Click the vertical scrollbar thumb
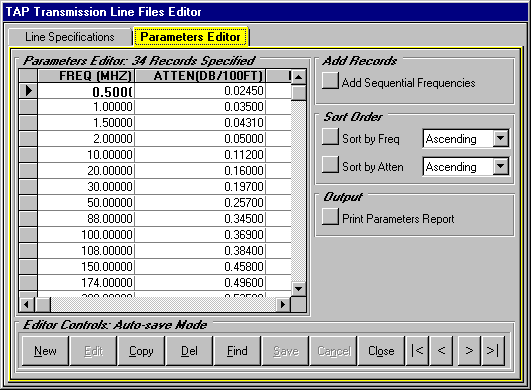Image resolution: width=531 pixels, height=390 pixels. (x=298, y=92)
